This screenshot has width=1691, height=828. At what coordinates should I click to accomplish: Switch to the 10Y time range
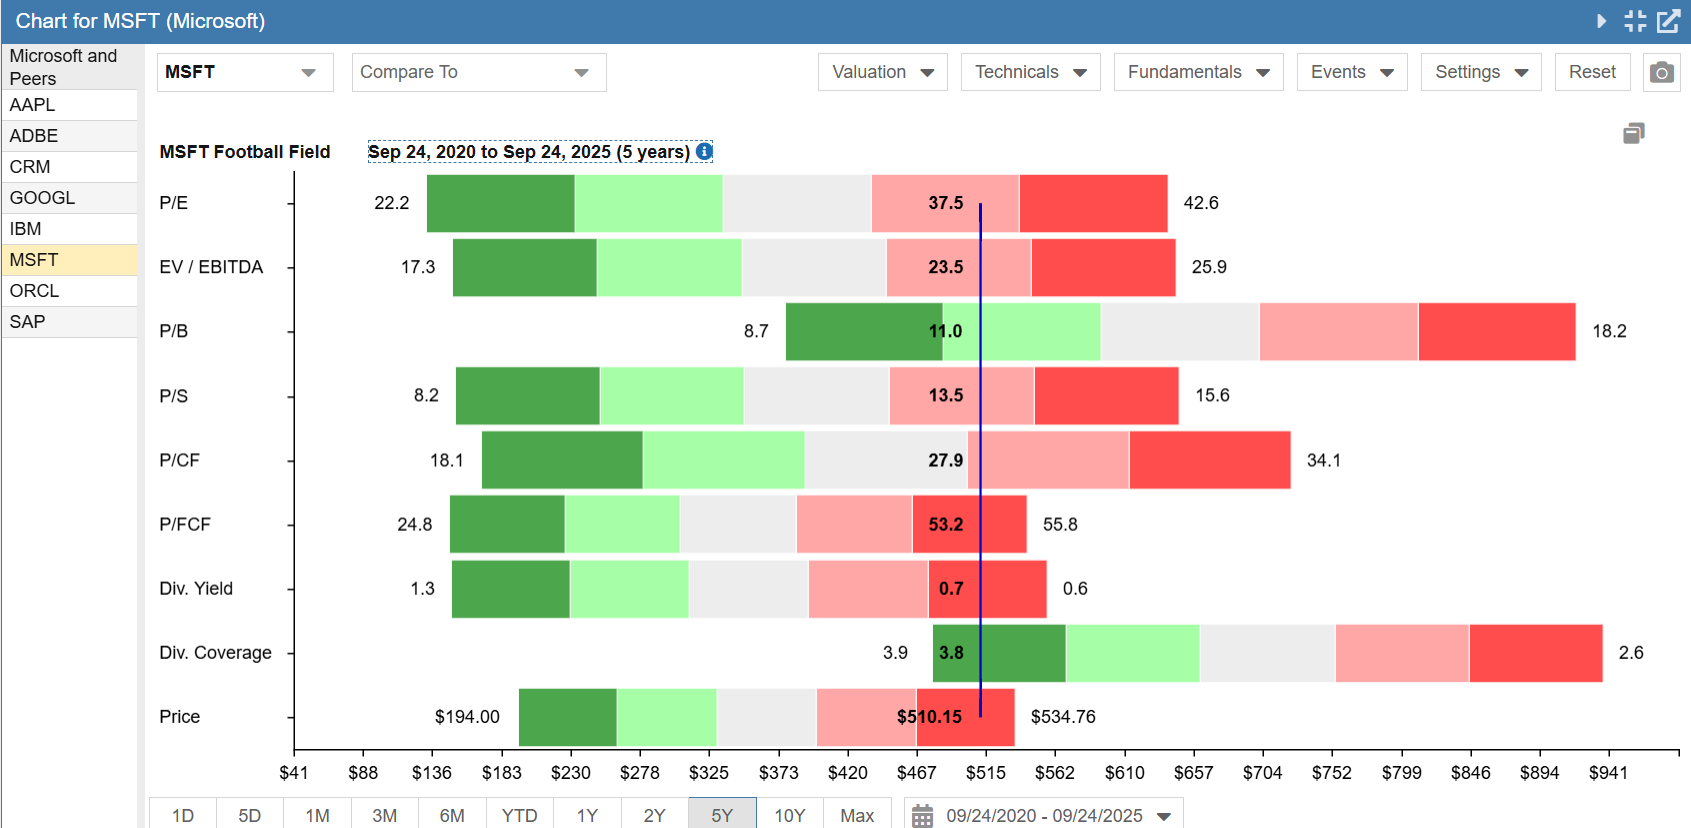coord(789,815)
